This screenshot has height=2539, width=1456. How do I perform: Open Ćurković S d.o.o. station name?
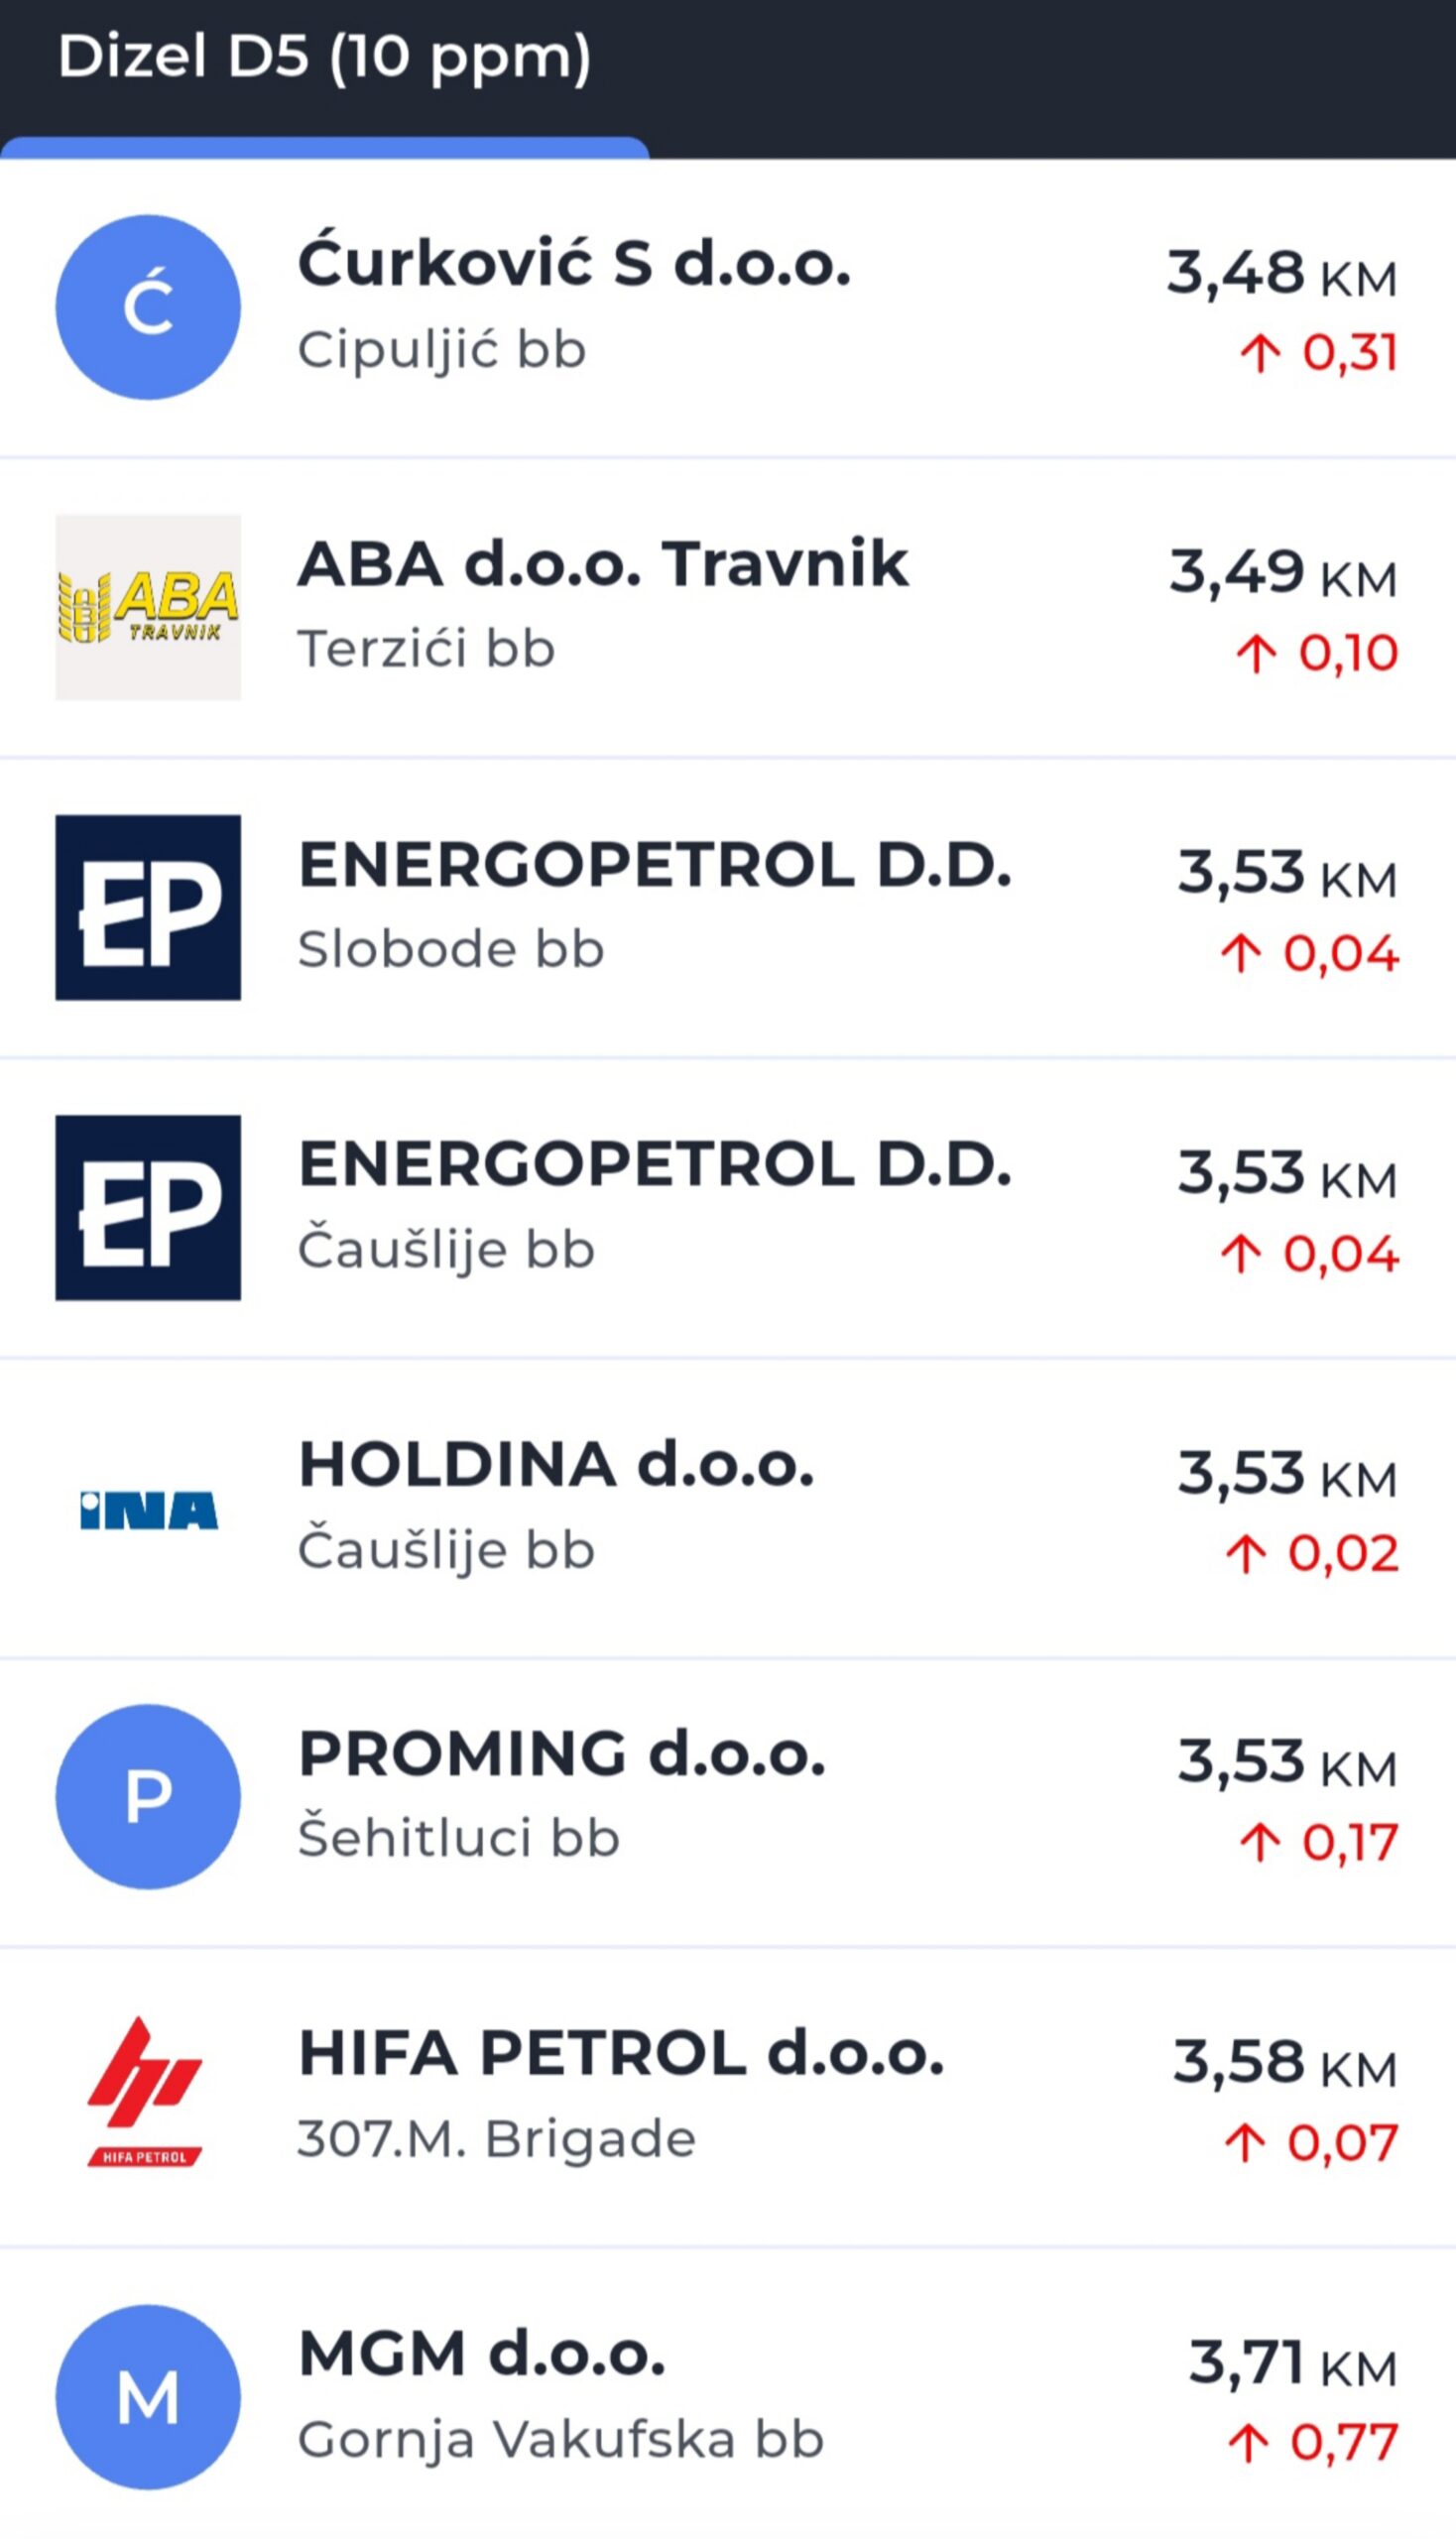tap(574, 264)
